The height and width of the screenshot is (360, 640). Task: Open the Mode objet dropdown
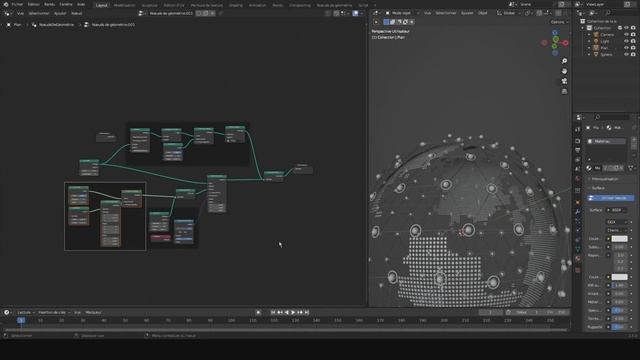pyautogui.click(x=401, y=13)
